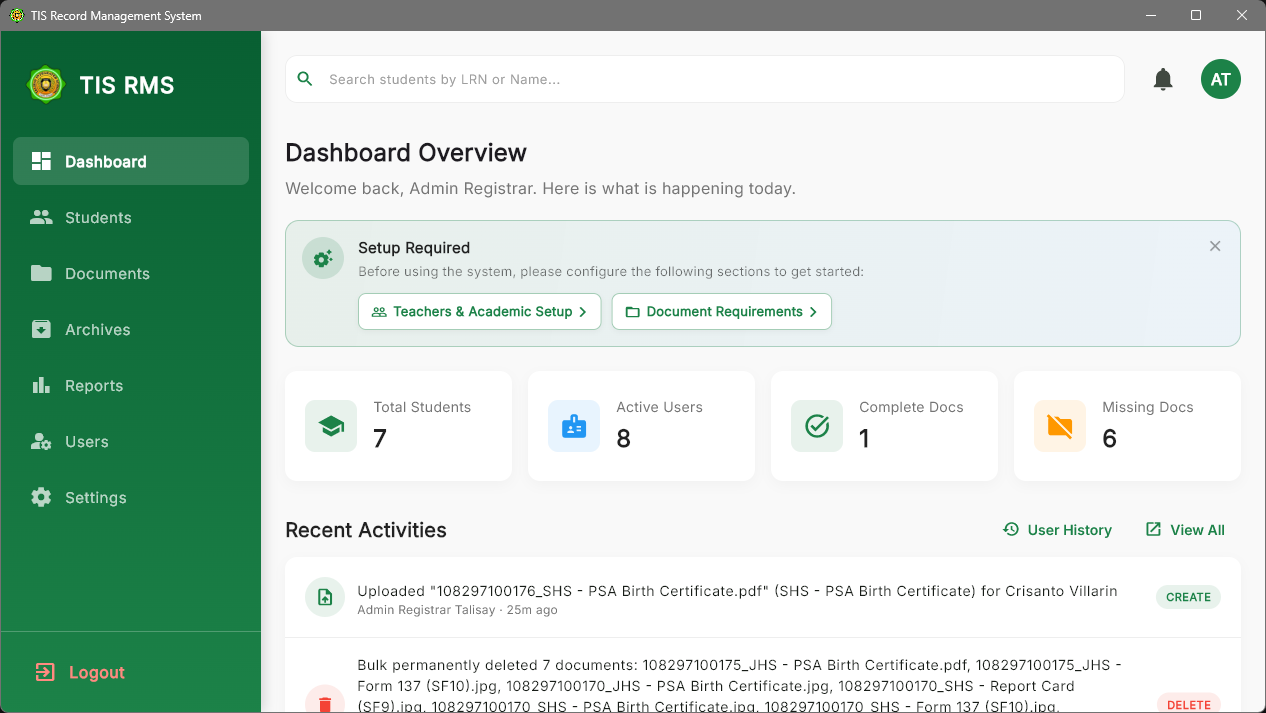Click the Setup Required title text

(414, 248)
